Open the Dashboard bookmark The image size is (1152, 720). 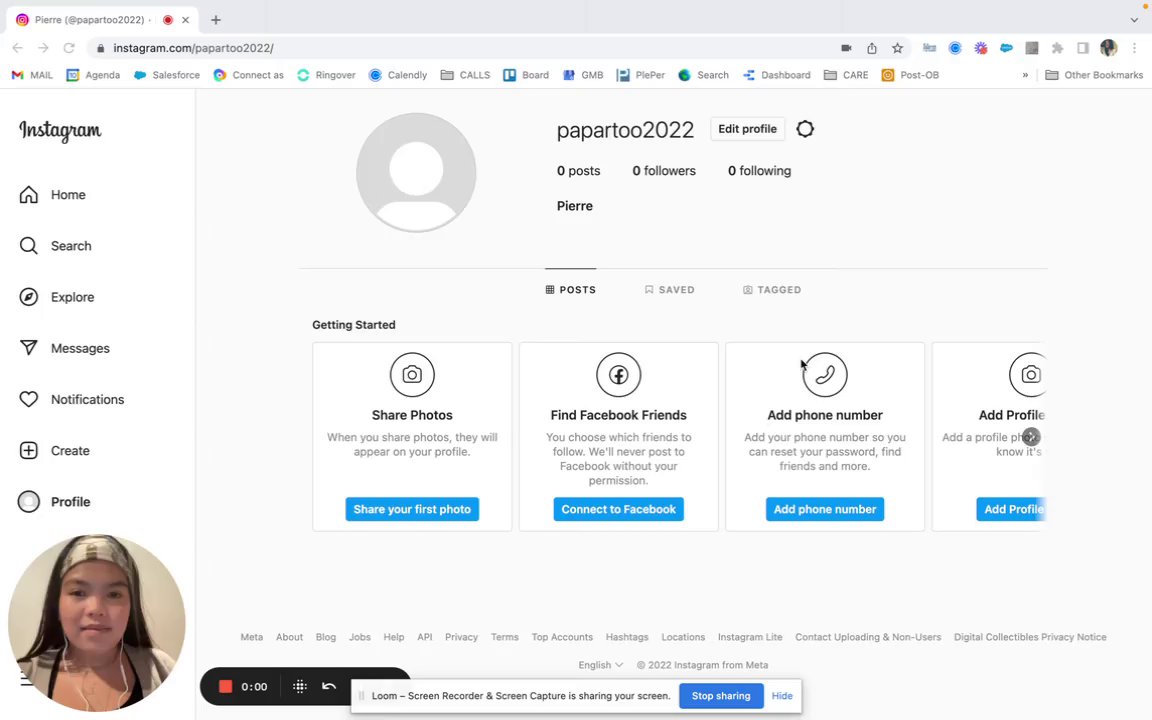tap(777, 75)
